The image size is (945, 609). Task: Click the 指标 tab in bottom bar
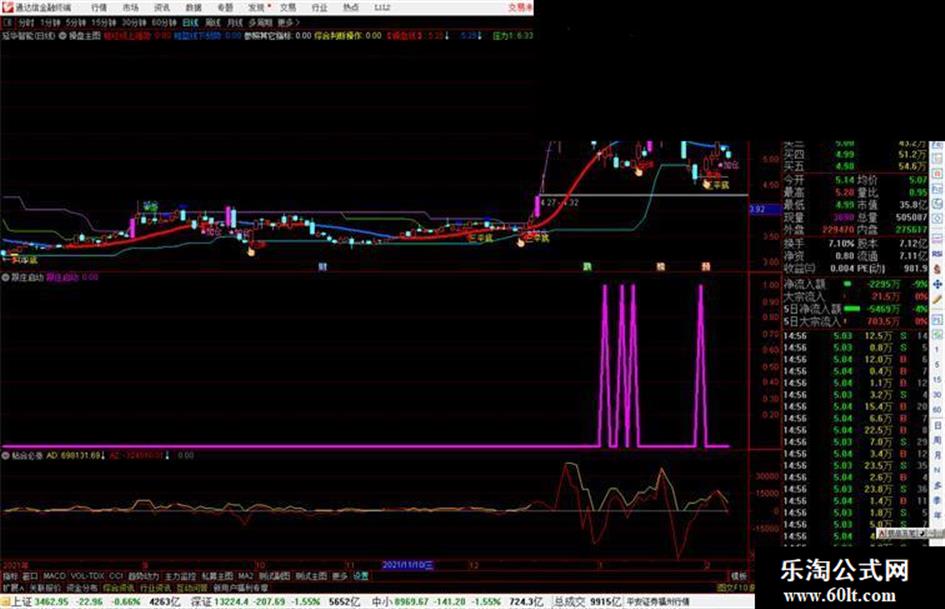click(x=10, y=576)
